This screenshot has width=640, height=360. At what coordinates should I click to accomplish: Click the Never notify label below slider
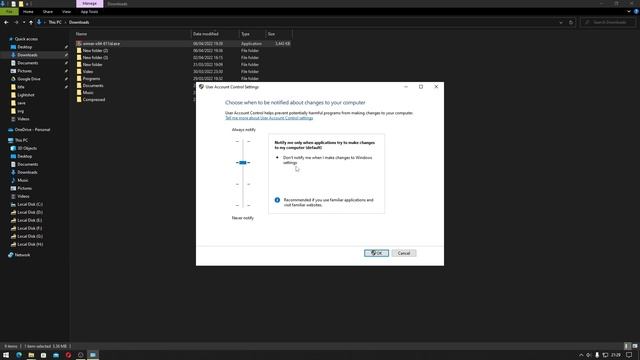(x=242, y=218)
